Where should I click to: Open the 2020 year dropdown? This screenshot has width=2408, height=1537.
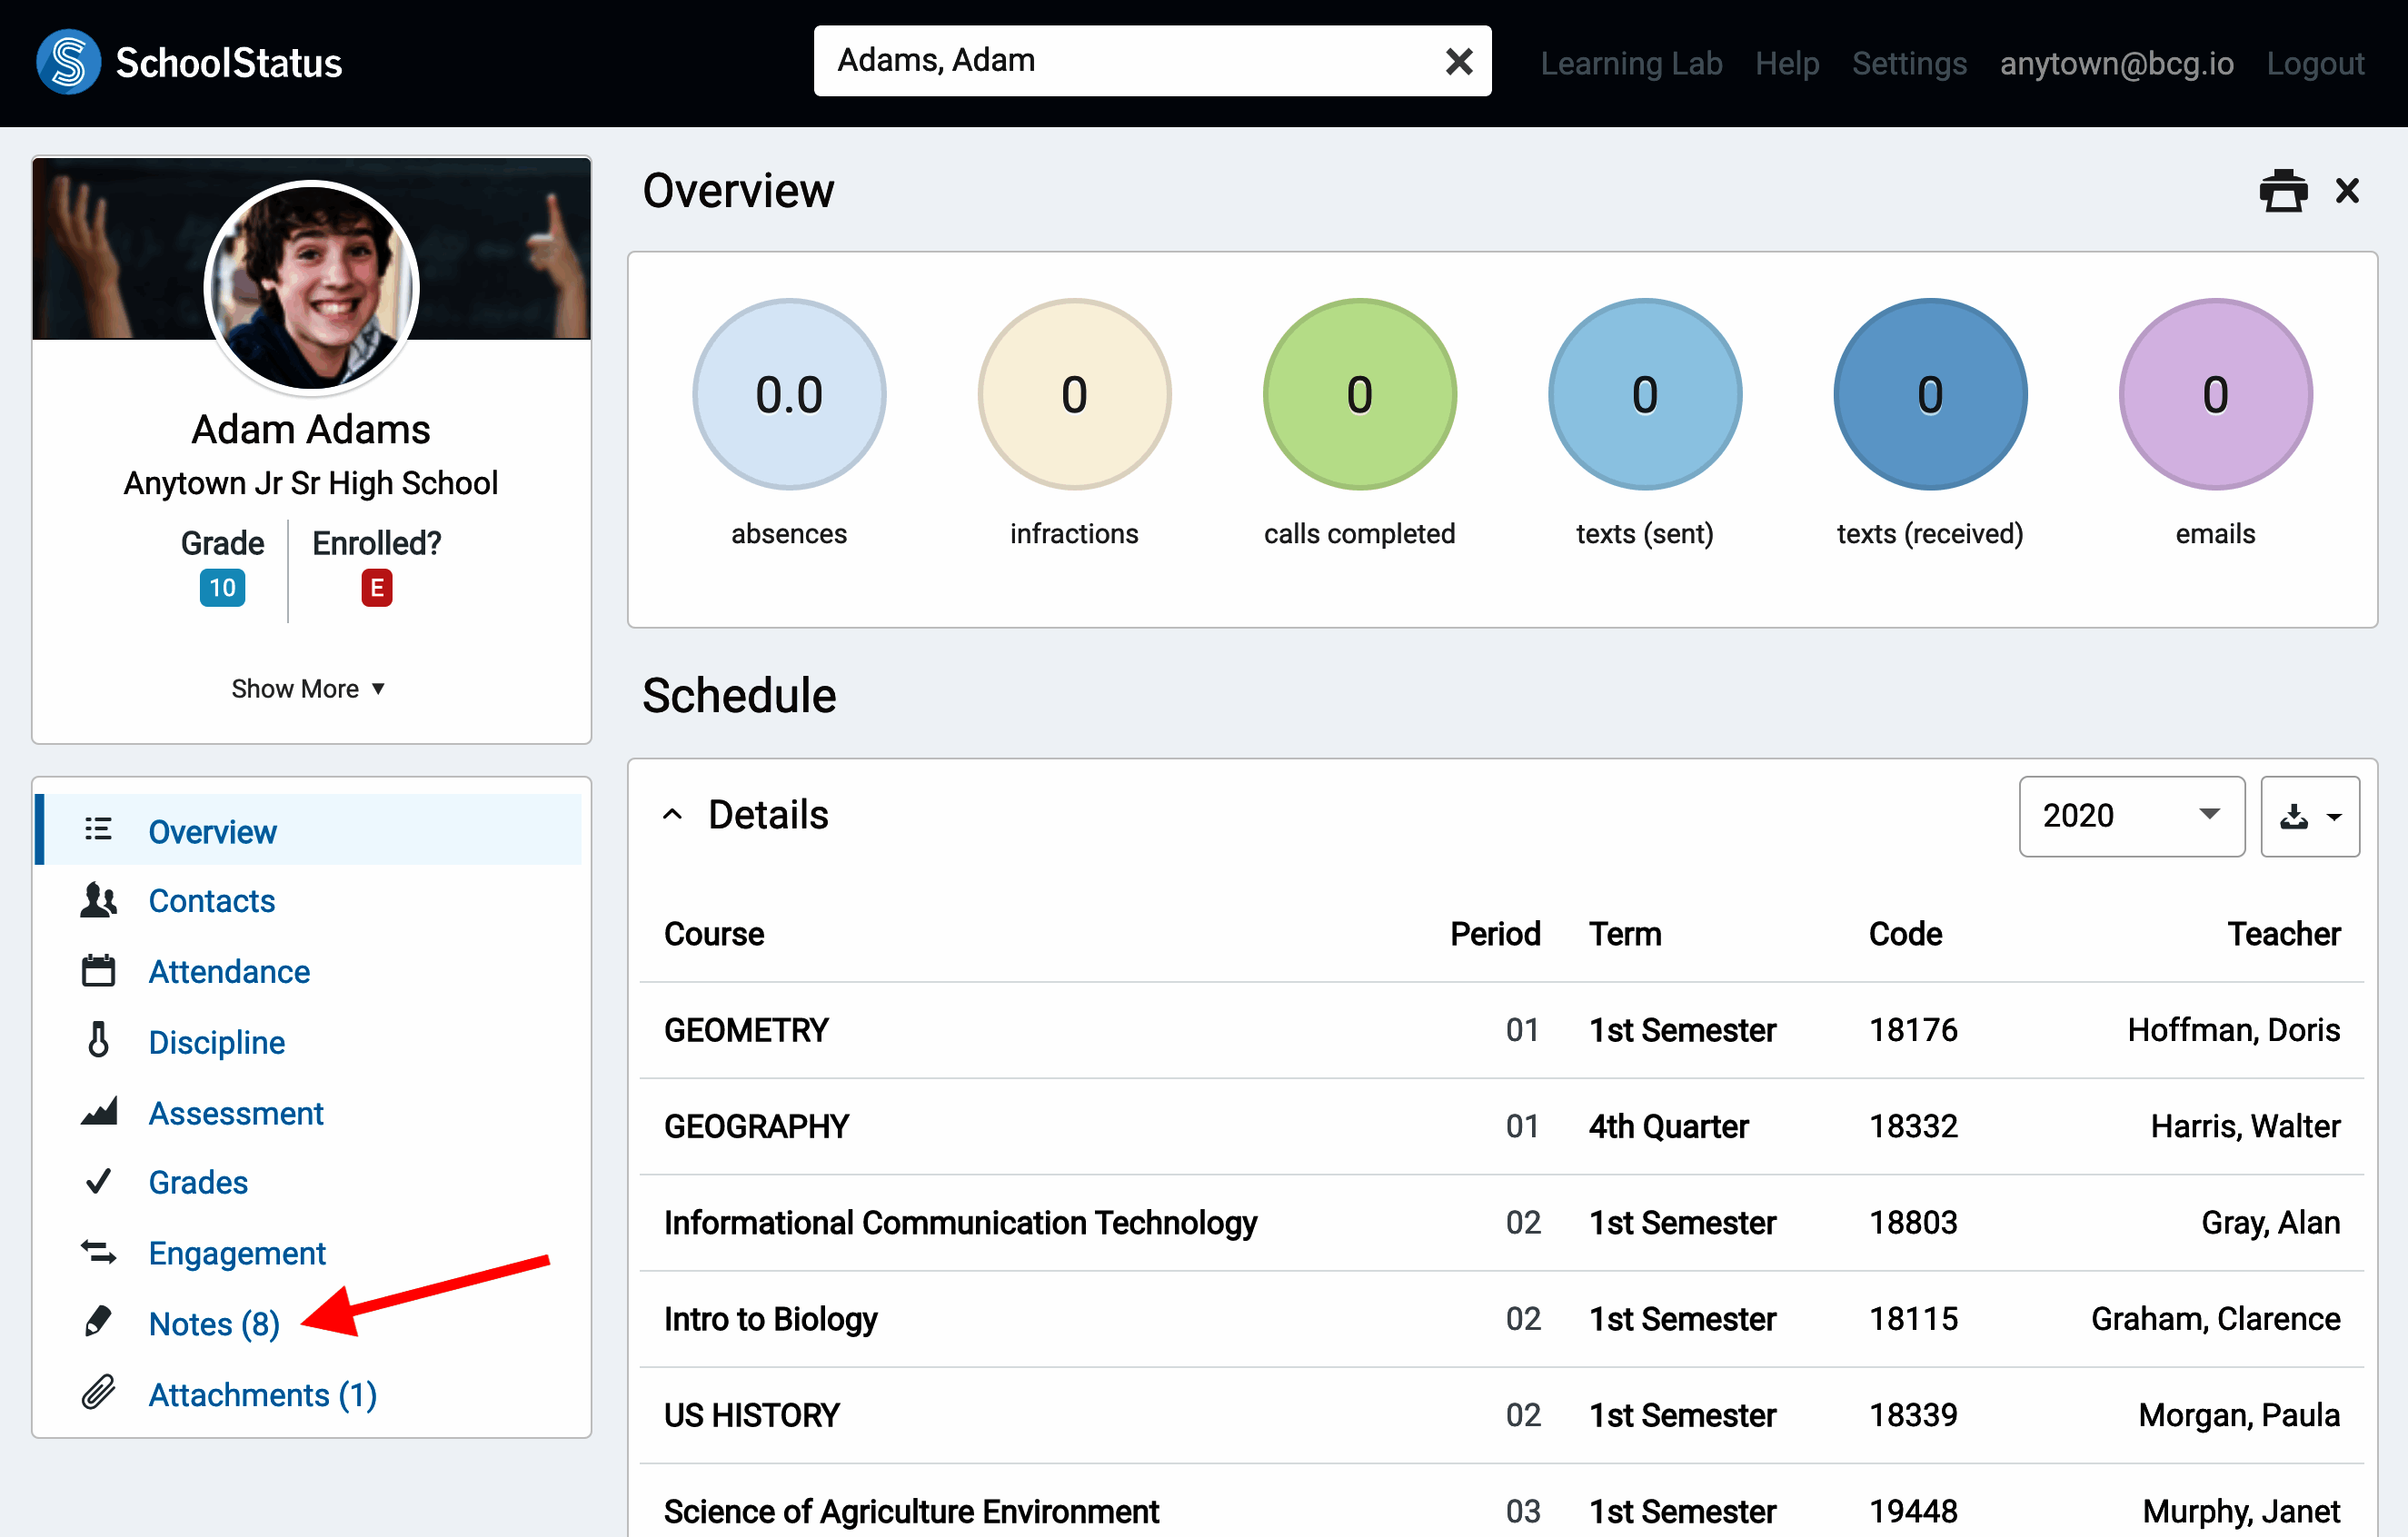pos(2130,816)
